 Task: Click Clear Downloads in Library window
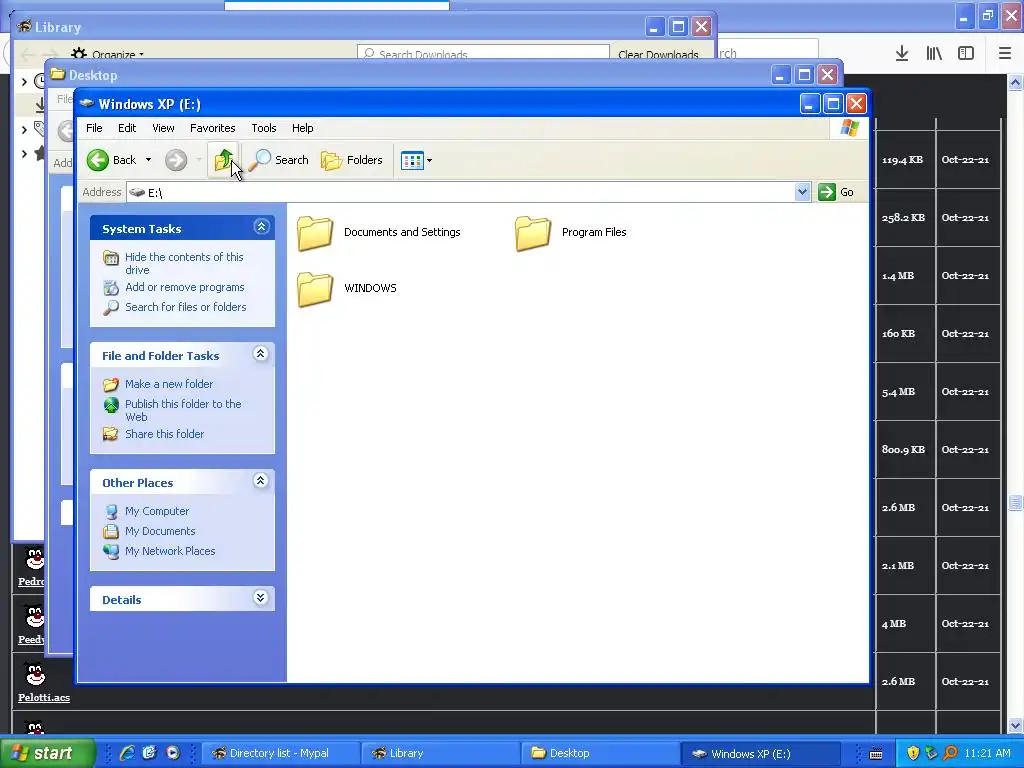[x=658, y=55]
